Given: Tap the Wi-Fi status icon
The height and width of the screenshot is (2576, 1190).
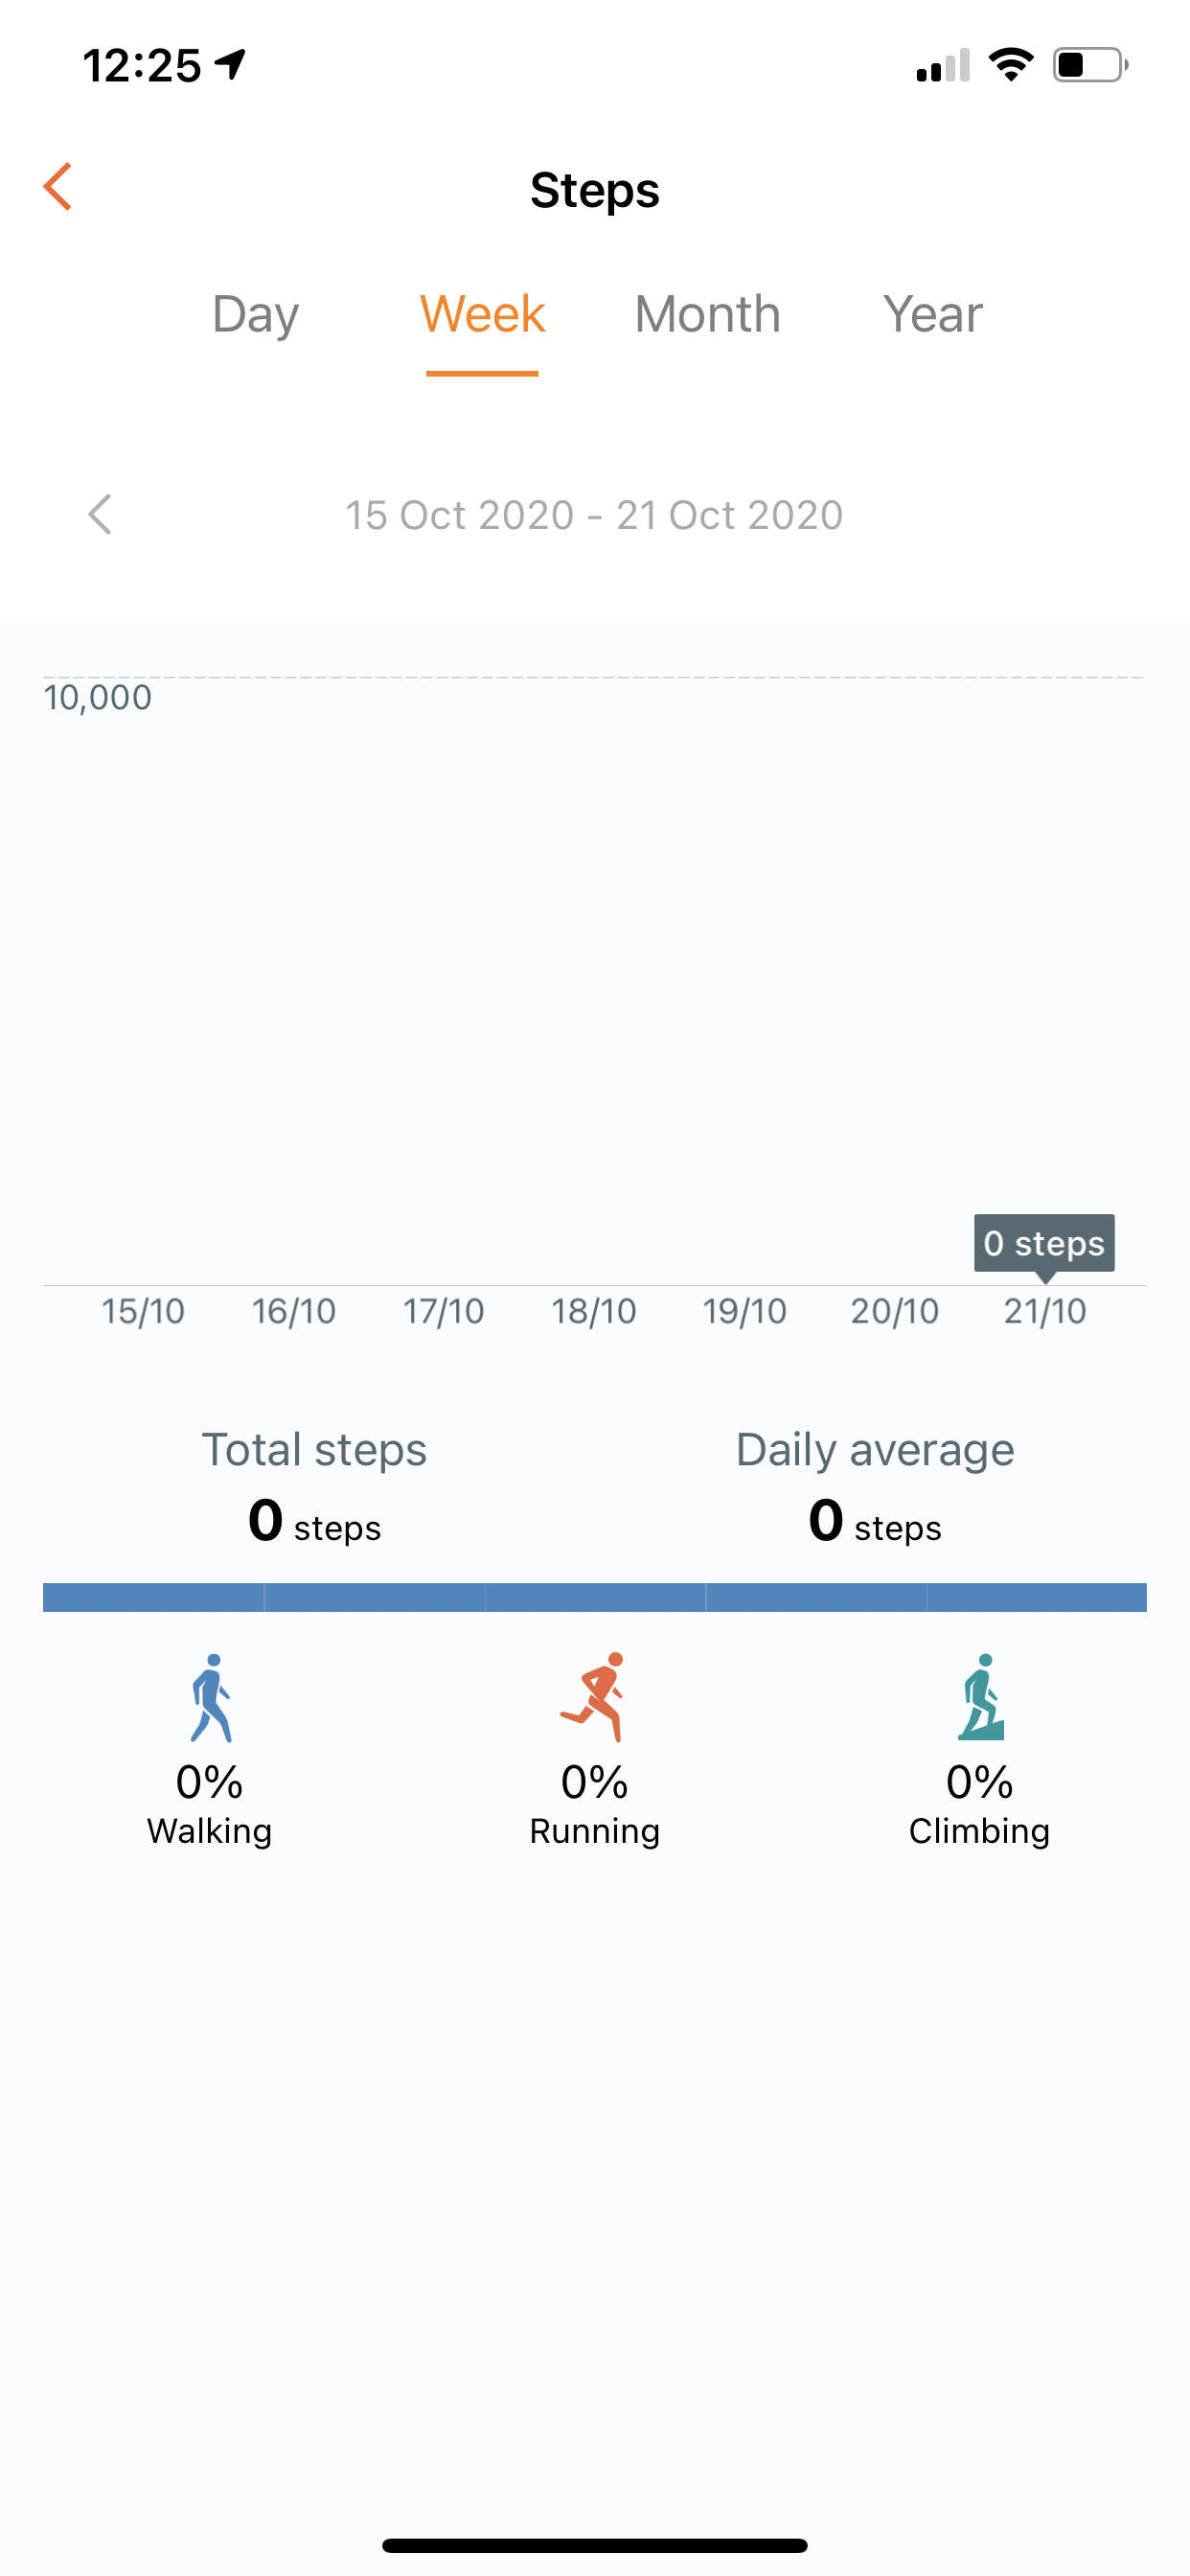Looking at the screenshot, I should click(x=1010, y=65).
